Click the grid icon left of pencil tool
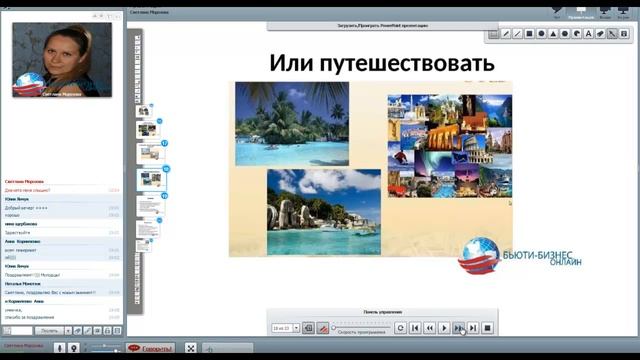 [x=493, y=34]
